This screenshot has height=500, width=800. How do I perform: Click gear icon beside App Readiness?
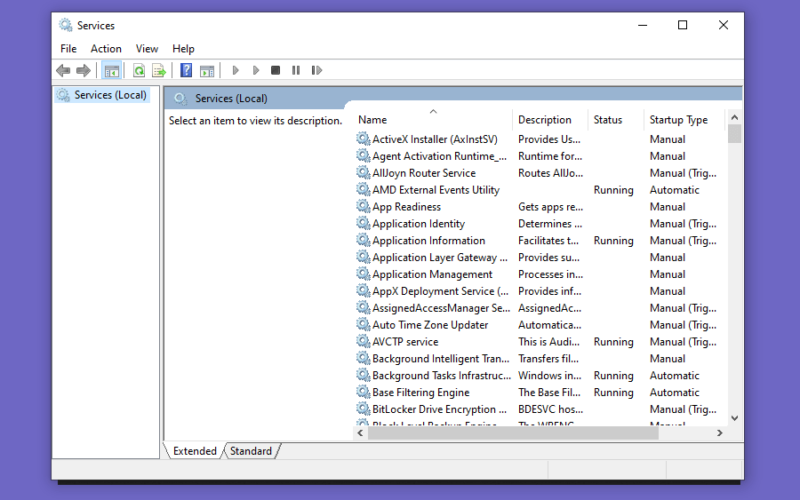tap(363, 206)
